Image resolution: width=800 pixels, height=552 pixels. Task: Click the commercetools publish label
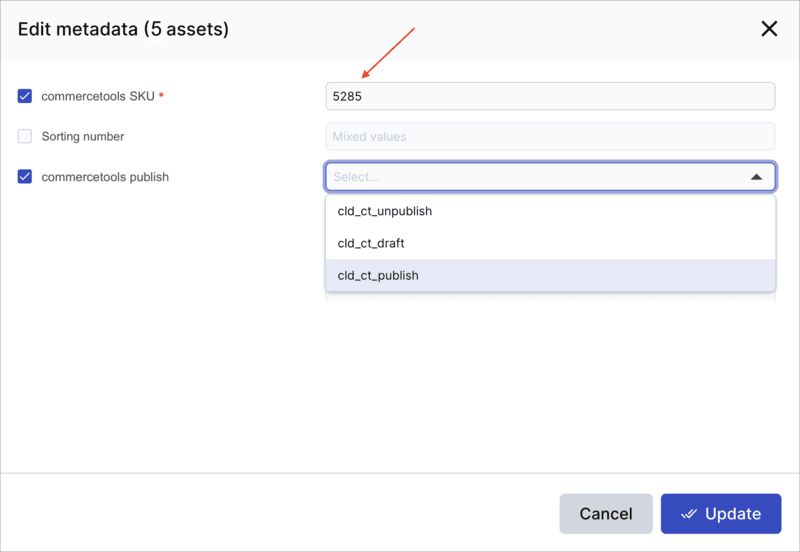[x=105, y=177]
